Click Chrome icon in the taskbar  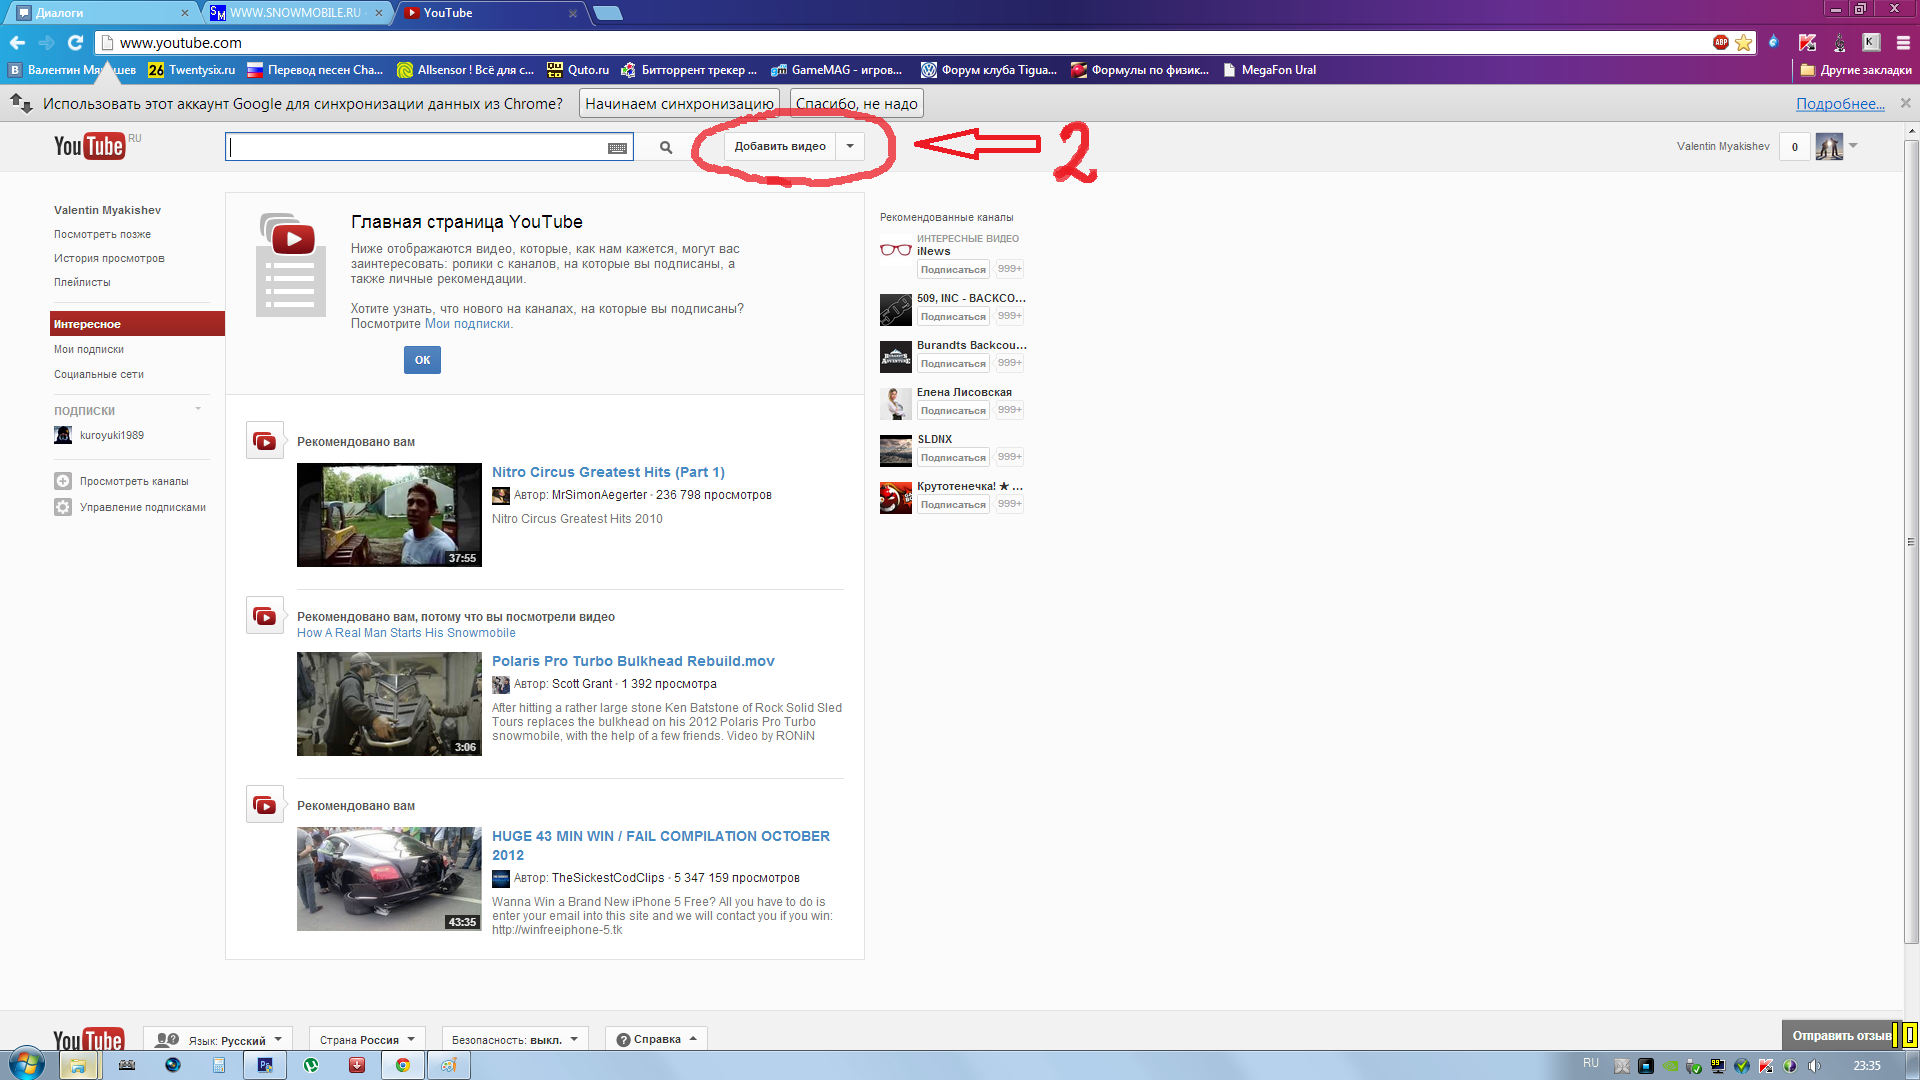[403, 1065]
